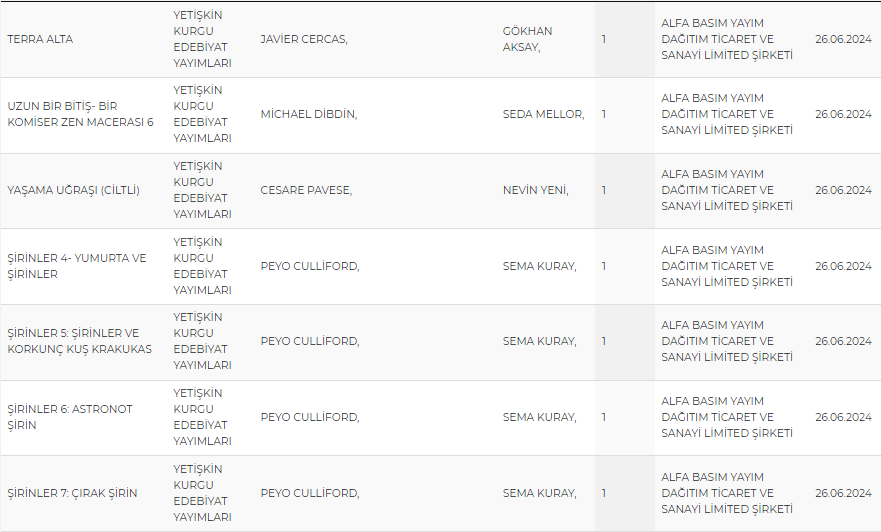The height and width of the screenshot is (532, 881).
Task: Click ŞİRİNLER 6: ASTRONOT ŞİRİN title
Action: click(x=70, y=417)
